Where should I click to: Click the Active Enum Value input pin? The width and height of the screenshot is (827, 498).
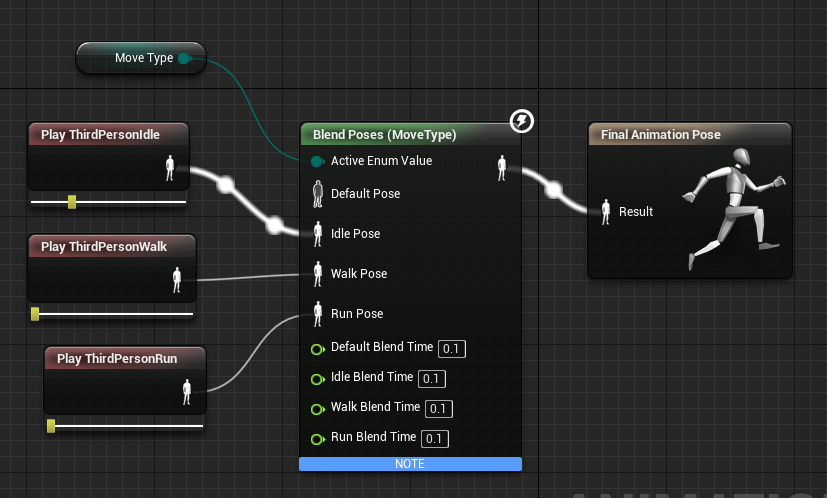point(317,161)
